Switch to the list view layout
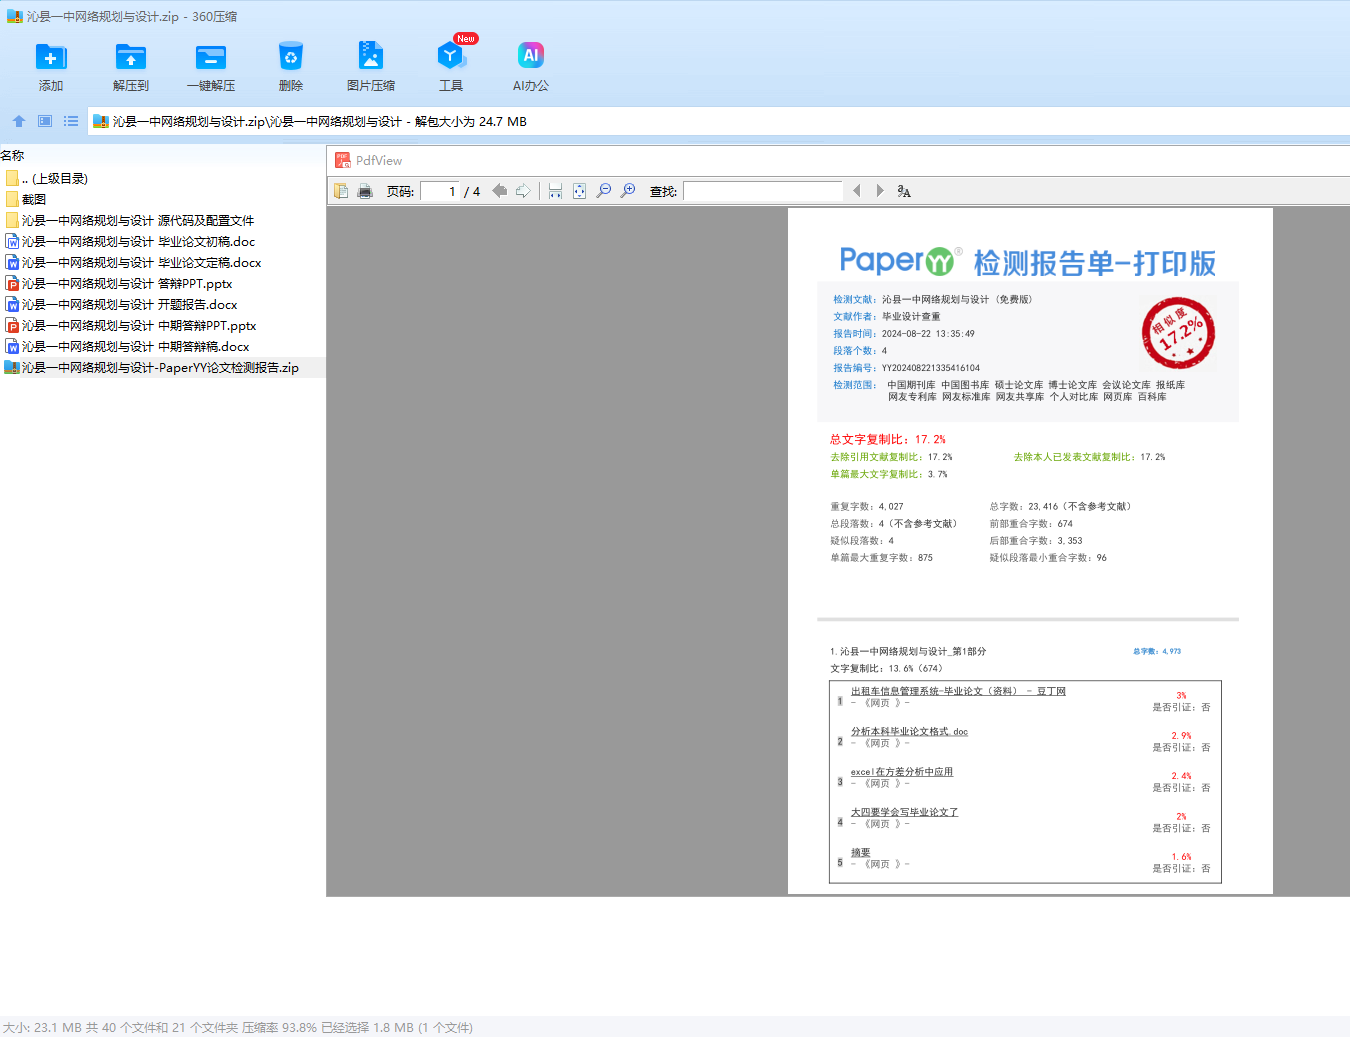This screenshot has width=1350, height=1037. point(71,121)
